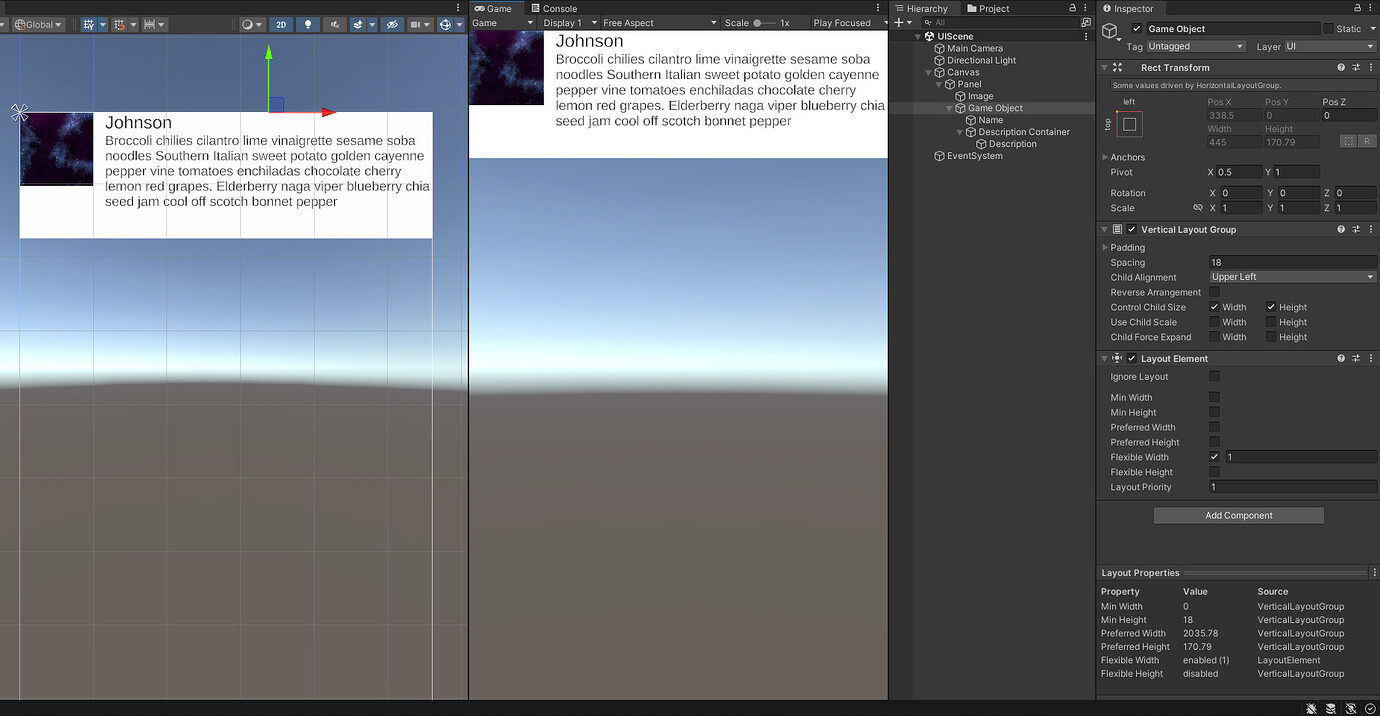This screenshot has height=716, width=1380.
Task: Enable Child Force Expand Width checkbox
Action: pos(1214,336)
